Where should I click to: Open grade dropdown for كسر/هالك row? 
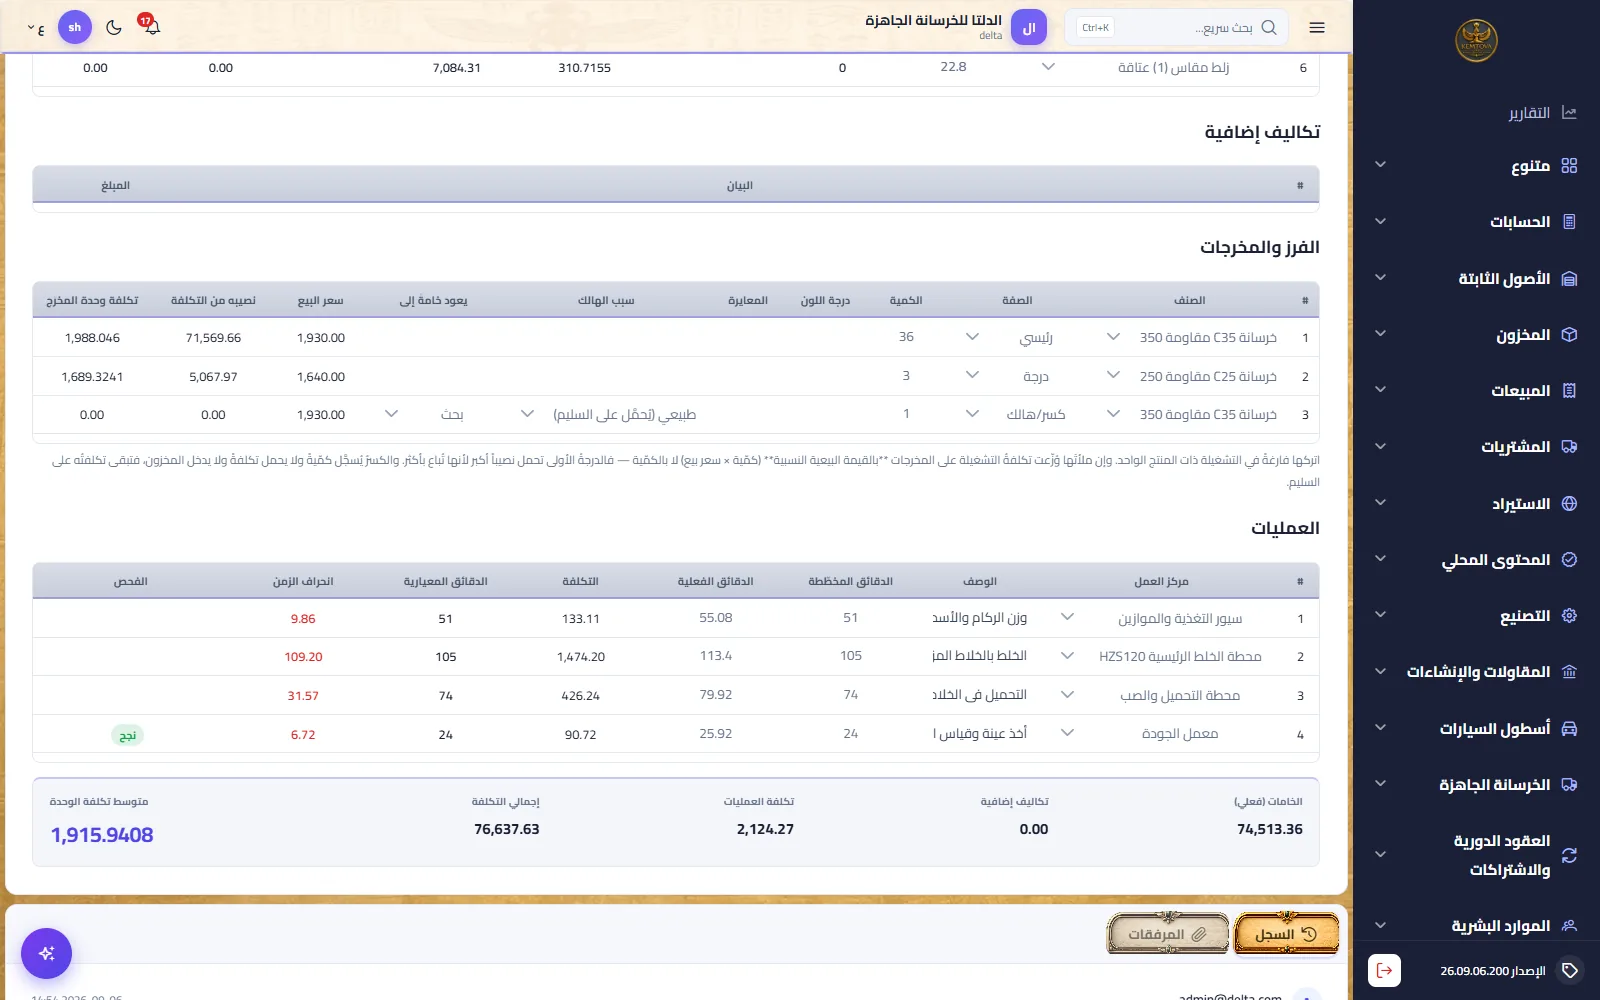coord(972,414)
